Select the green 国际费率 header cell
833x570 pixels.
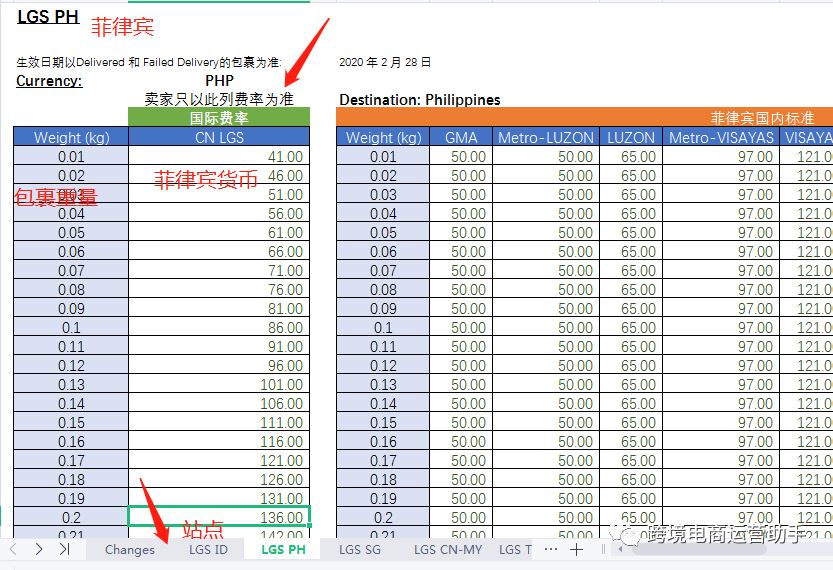click(x=219, y=117)
